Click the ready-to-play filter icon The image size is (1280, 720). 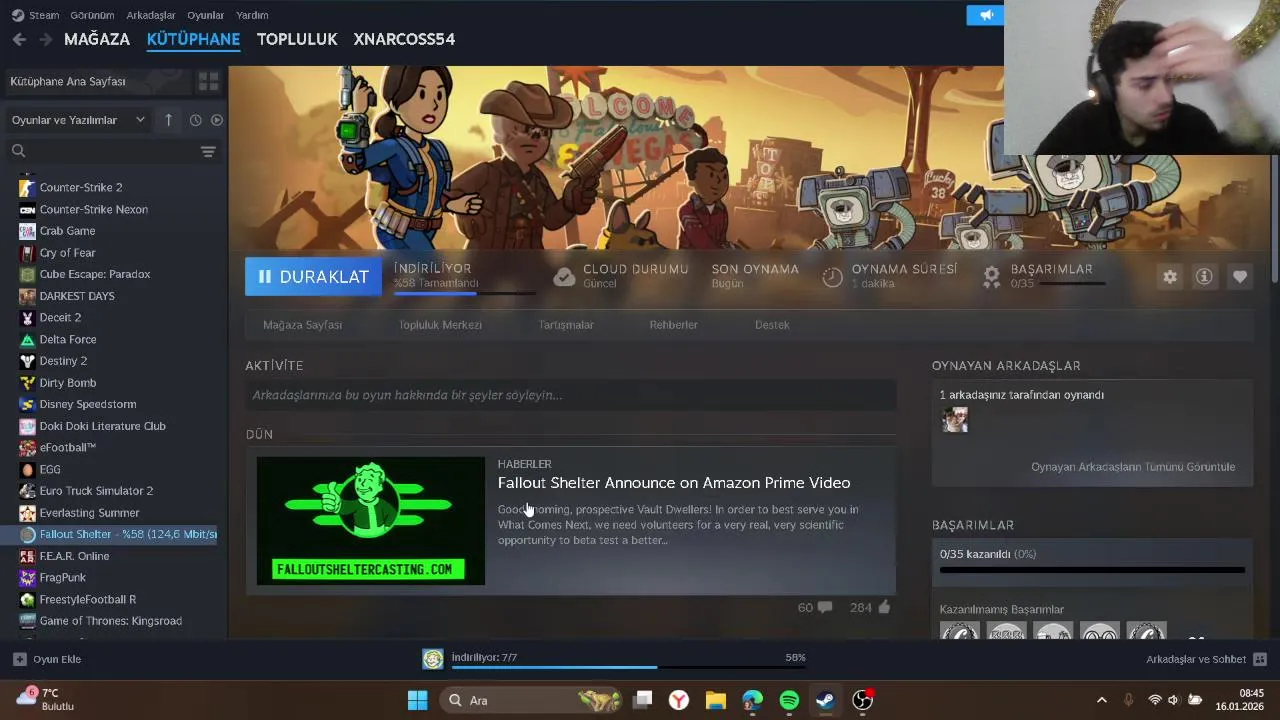pyautogui.click(x=217, y=120)
